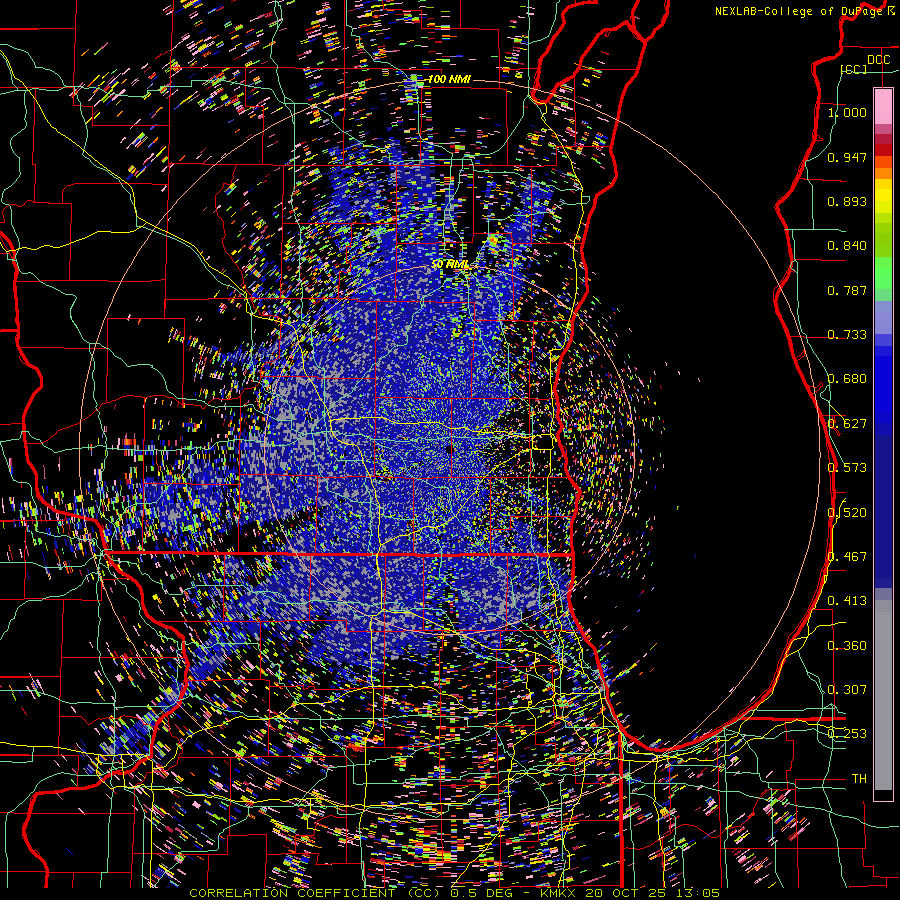Image resolution: width=900 pixels, height=900 pixels.
Task: Click the 0.787 legend value
Action: click(x=847, y=290)
